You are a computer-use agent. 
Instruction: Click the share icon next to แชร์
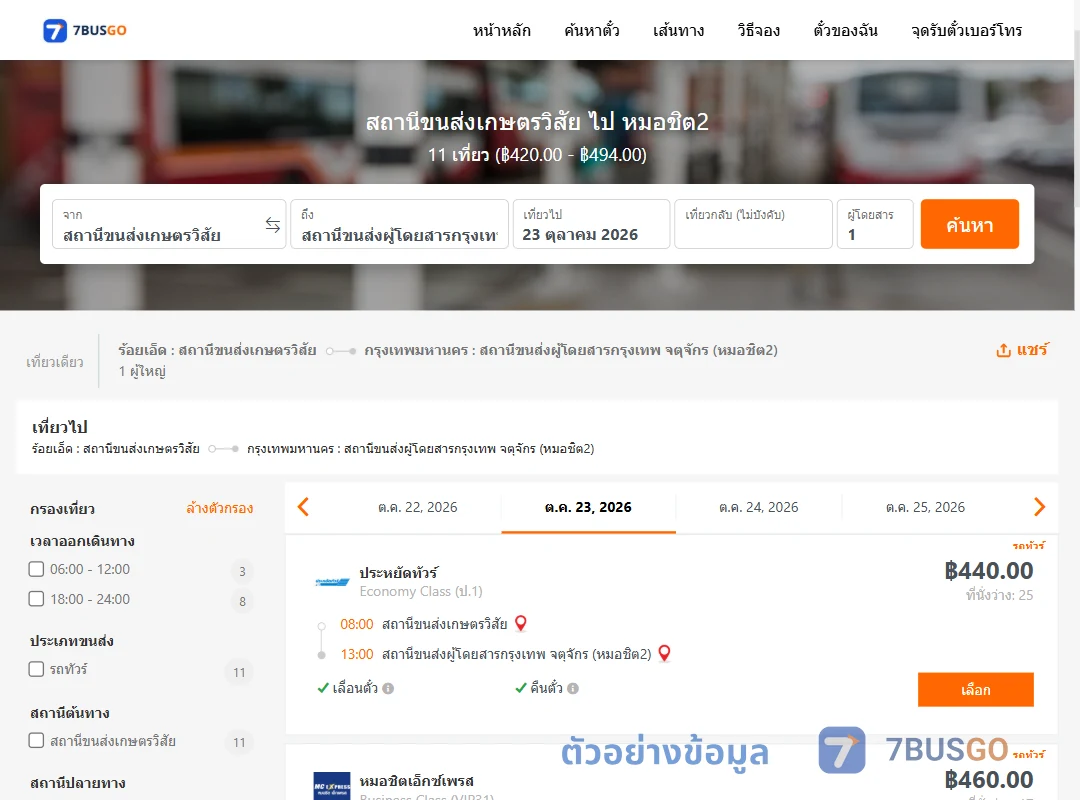(1004, 350)
